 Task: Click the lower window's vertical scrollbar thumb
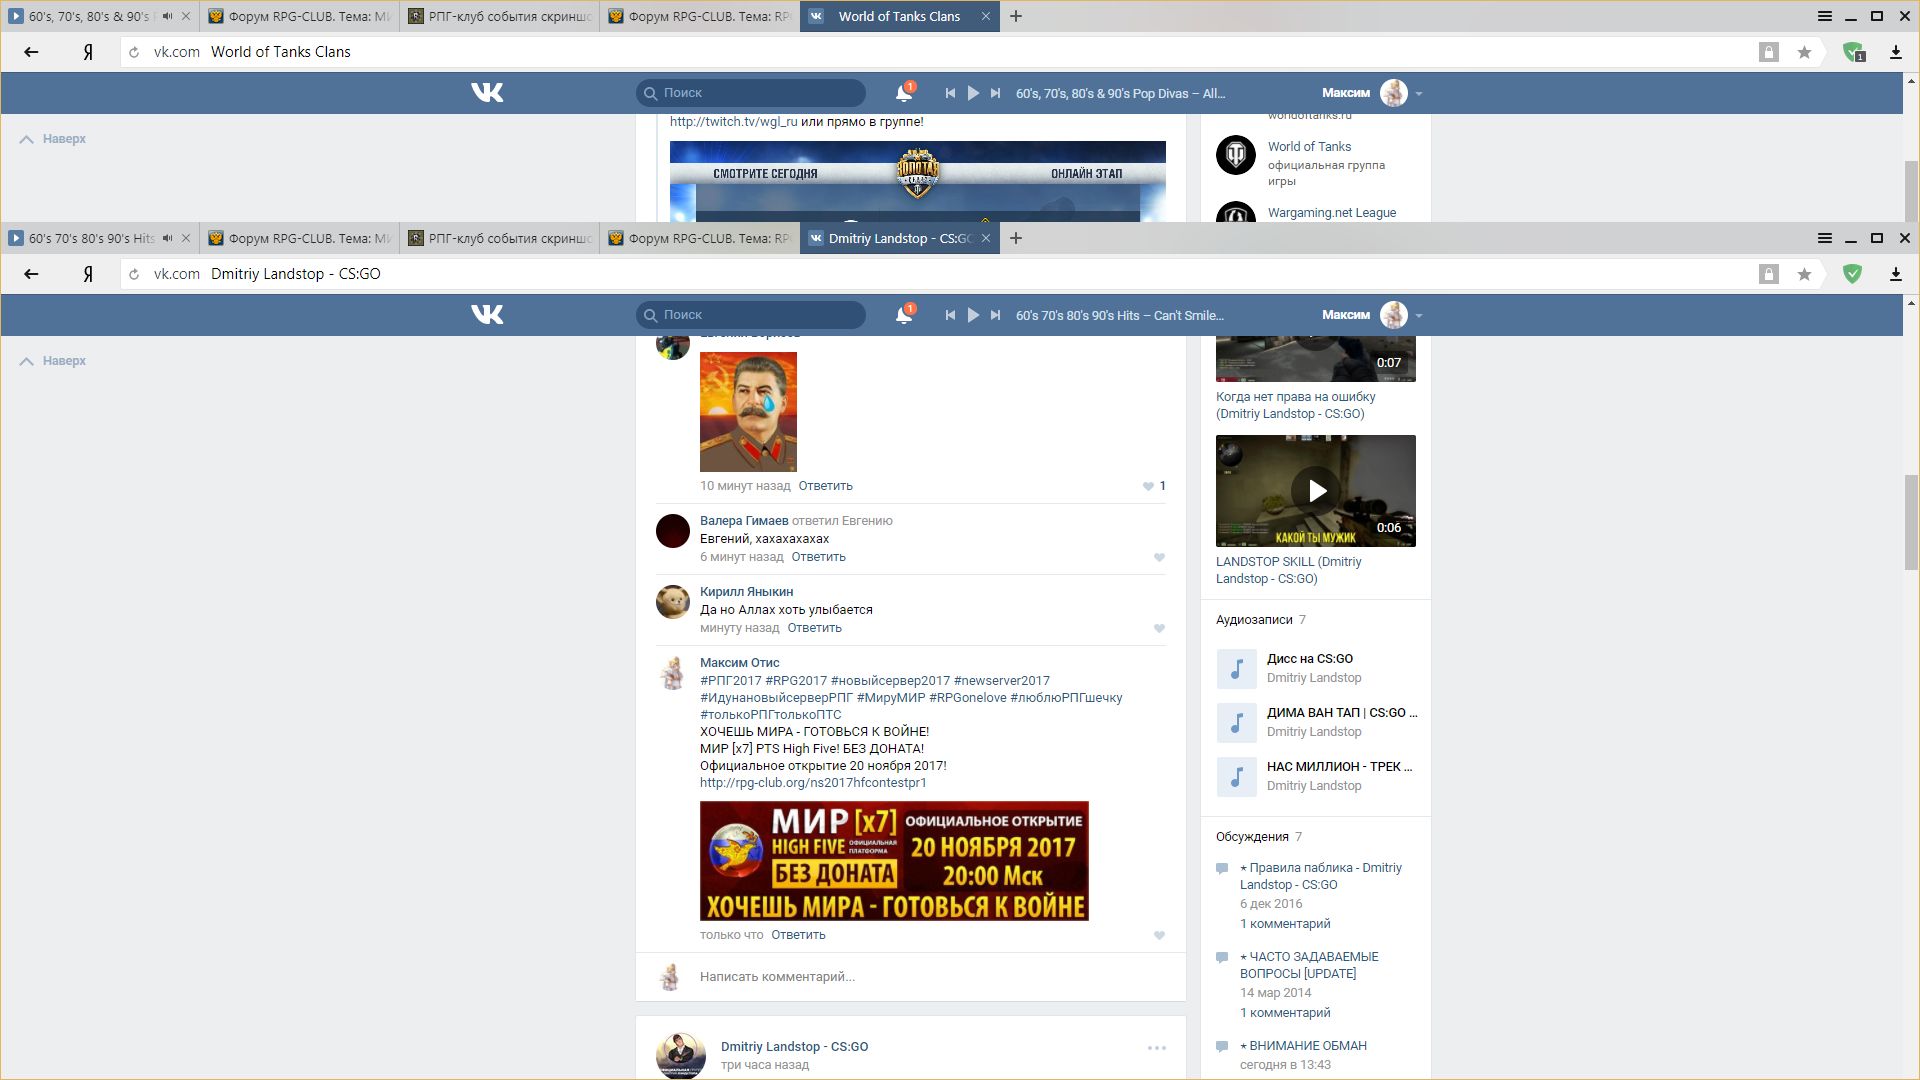(x=1911, y=520)
